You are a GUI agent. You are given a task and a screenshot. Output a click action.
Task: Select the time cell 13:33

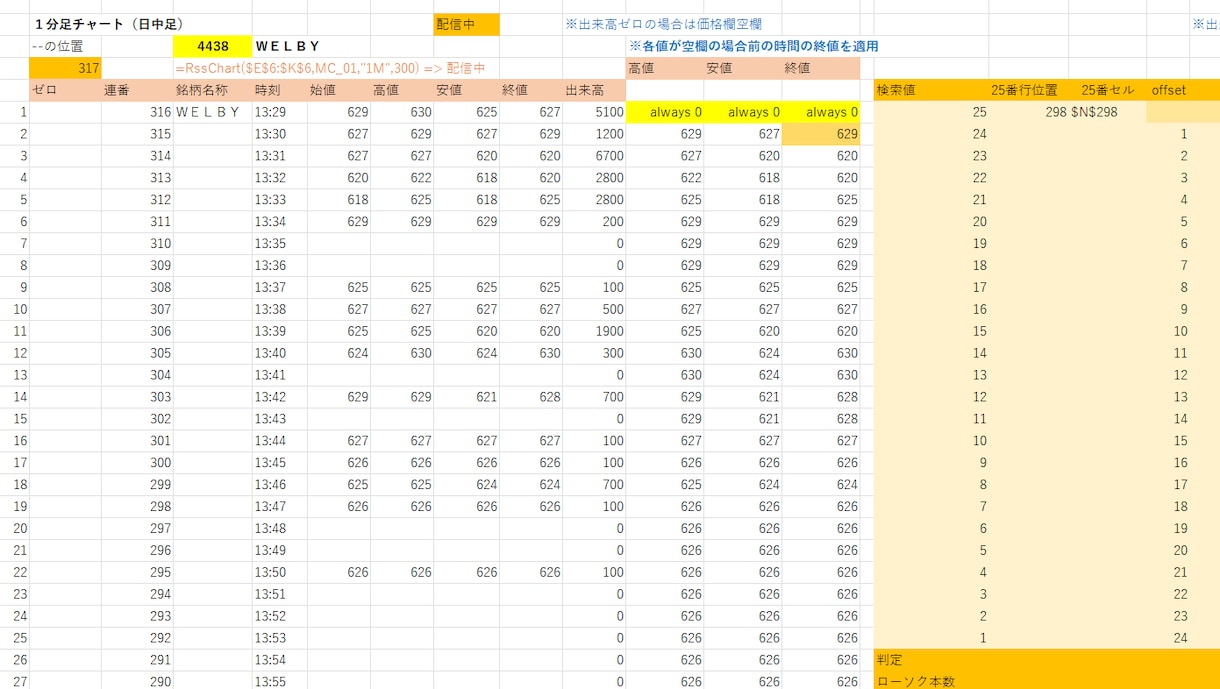tap(280, 200)
